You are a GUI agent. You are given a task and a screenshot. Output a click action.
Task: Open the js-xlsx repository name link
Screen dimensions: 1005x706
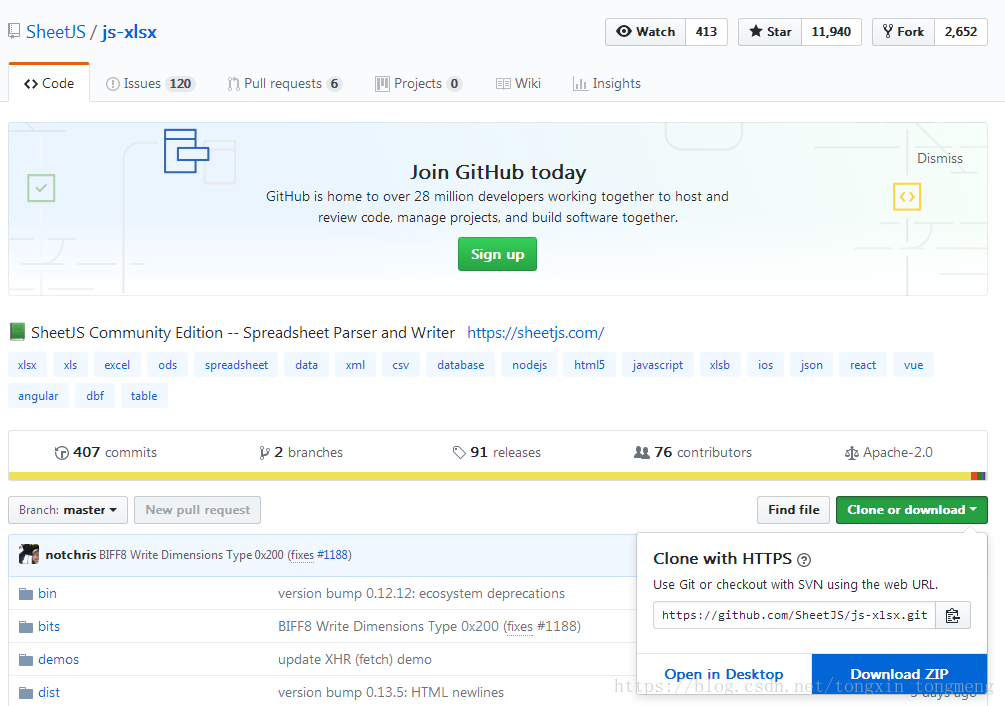[129, 32]
